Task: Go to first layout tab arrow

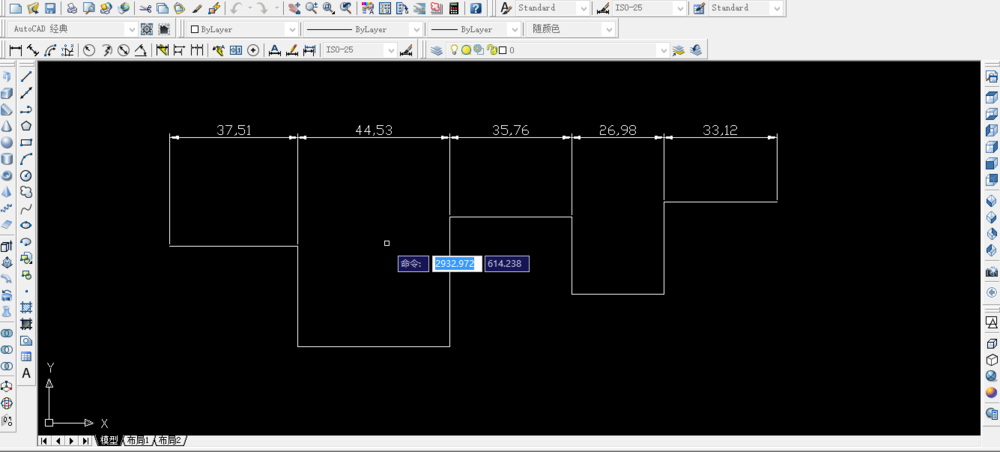Action: click(x=45, y=441)
